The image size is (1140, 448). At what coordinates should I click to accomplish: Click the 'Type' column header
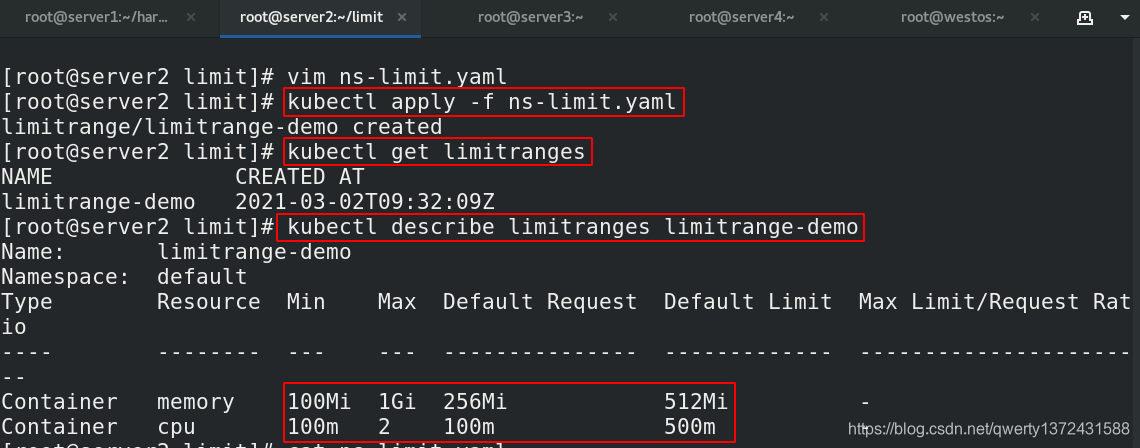tap(27, 302)
